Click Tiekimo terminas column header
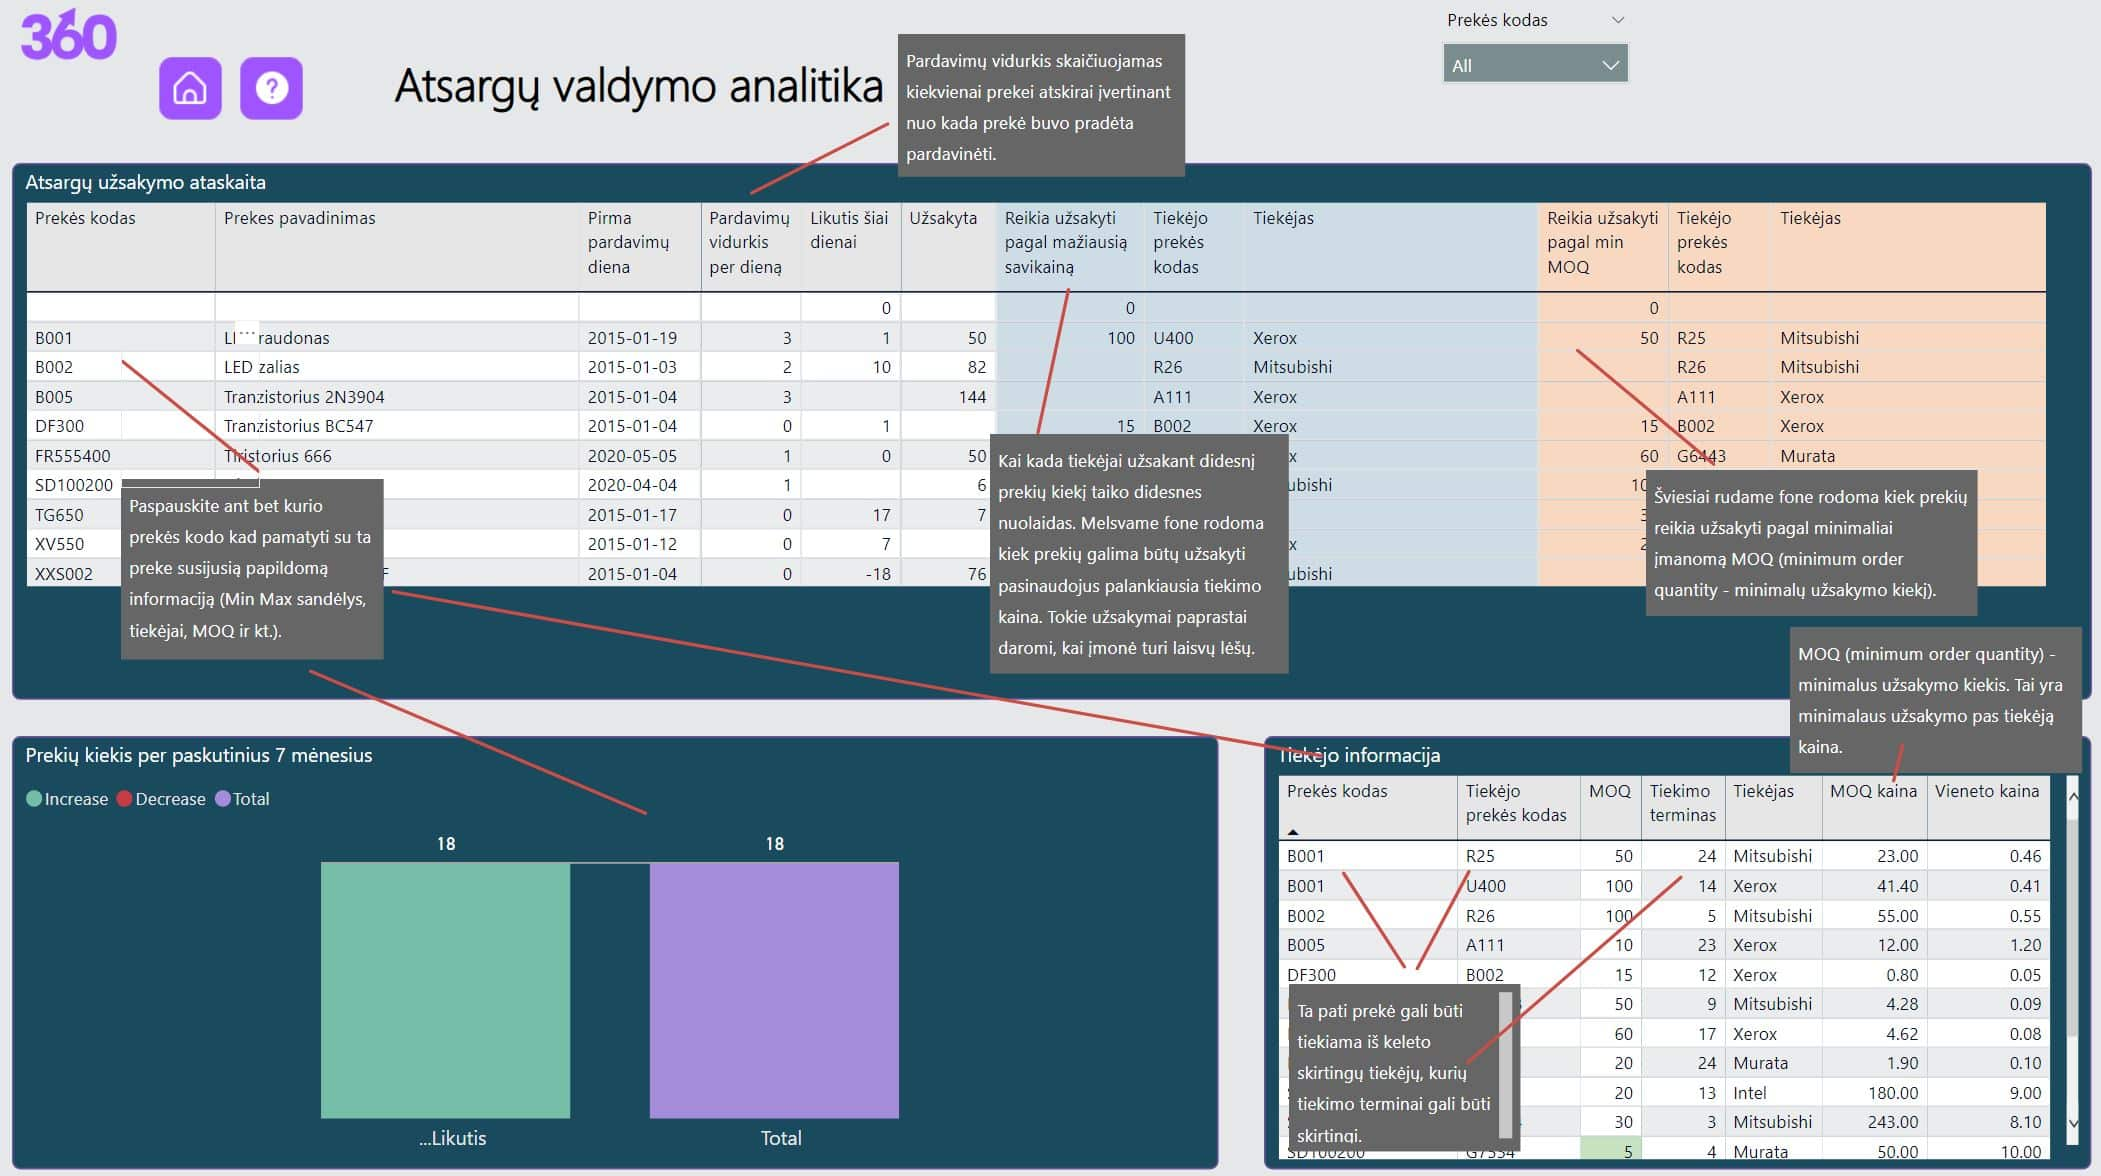The image size is (2101, 1176). pos(1682,803)
